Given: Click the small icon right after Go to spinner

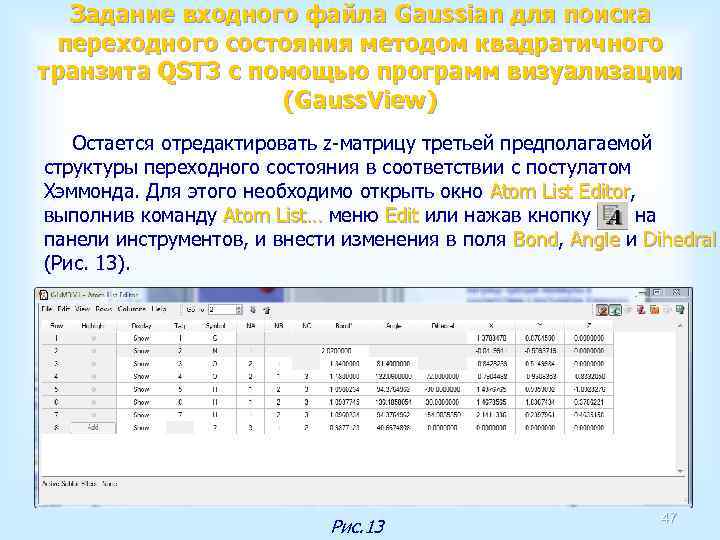Looking at the screenshot, I should tap(253, 310).
